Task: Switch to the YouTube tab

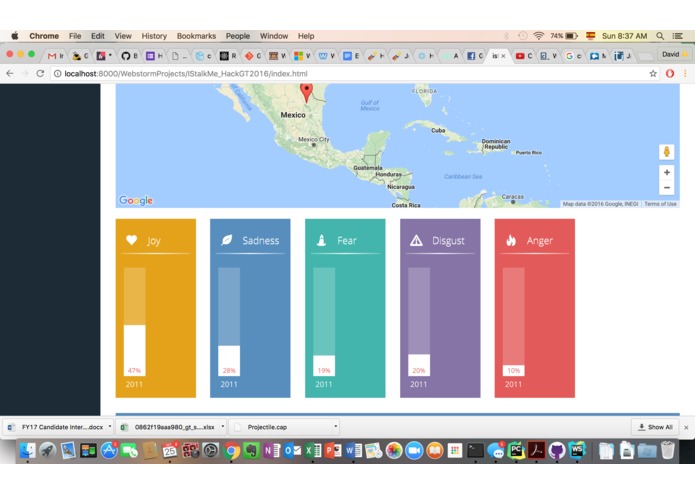Action: pyautogui.click(x=523, y=56)
